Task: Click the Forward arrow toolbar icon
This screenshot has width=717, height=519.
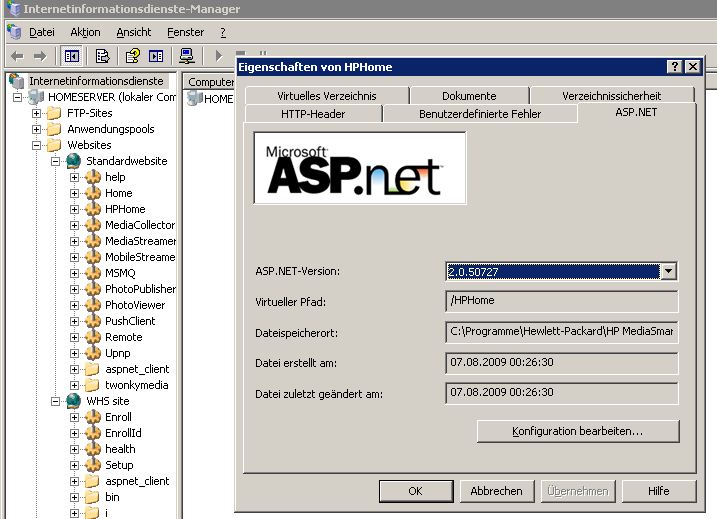Action: tap(40, 56)
